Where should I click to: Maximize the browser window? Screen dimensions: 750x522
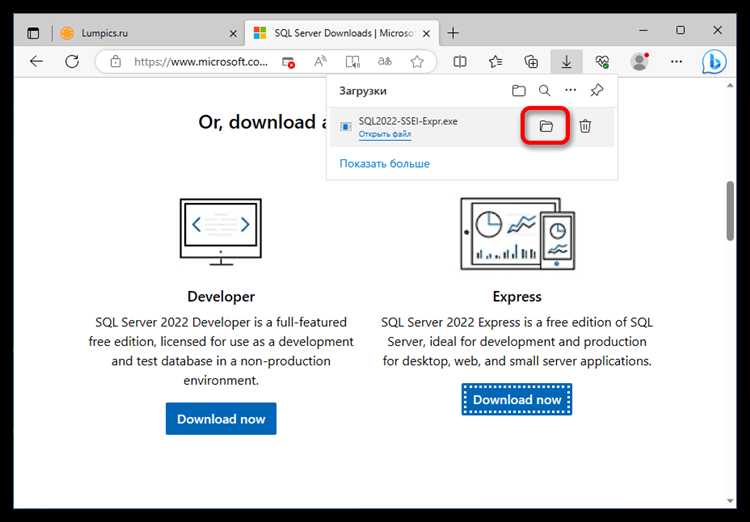pos(680,30)
